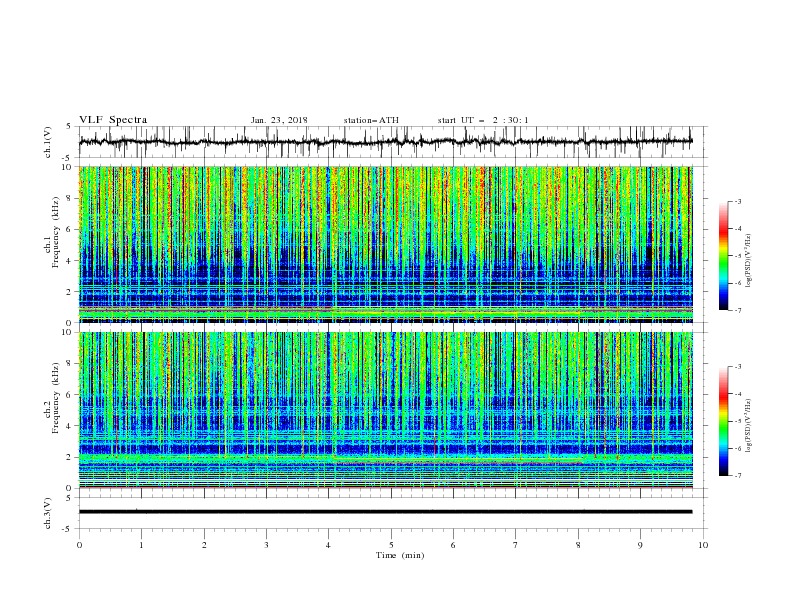Screen dimensions: 792x612
Task: Click time axis tick label "10"
Action: pyautogui.click(x=703, y=545)
